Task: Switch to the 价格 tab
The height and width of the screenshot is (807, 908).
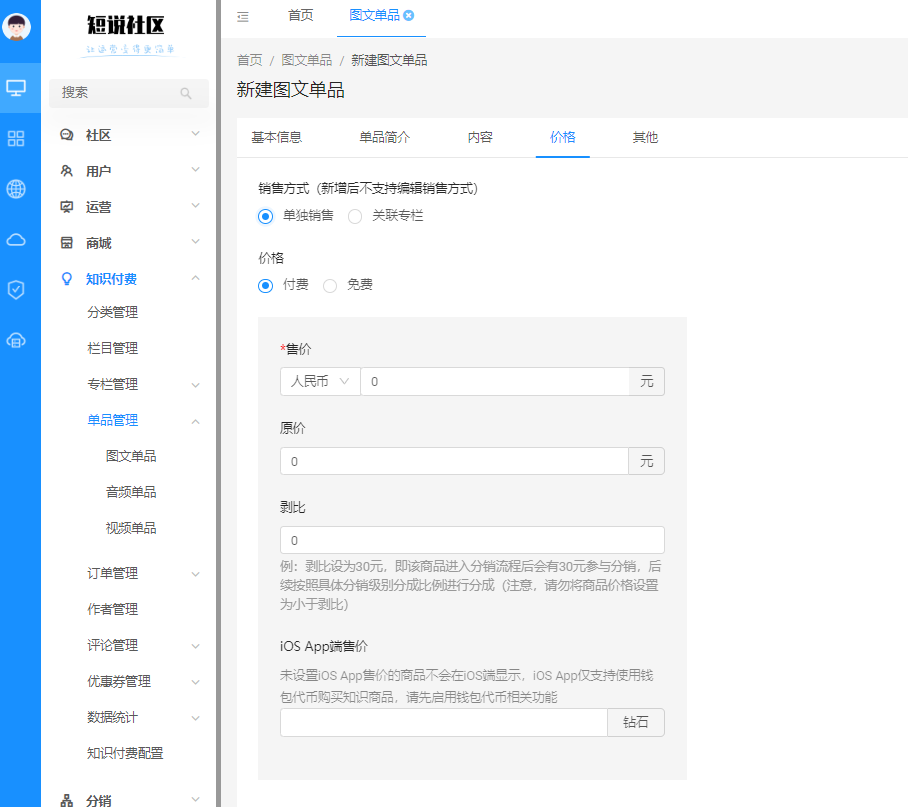Action: point(563,137)
